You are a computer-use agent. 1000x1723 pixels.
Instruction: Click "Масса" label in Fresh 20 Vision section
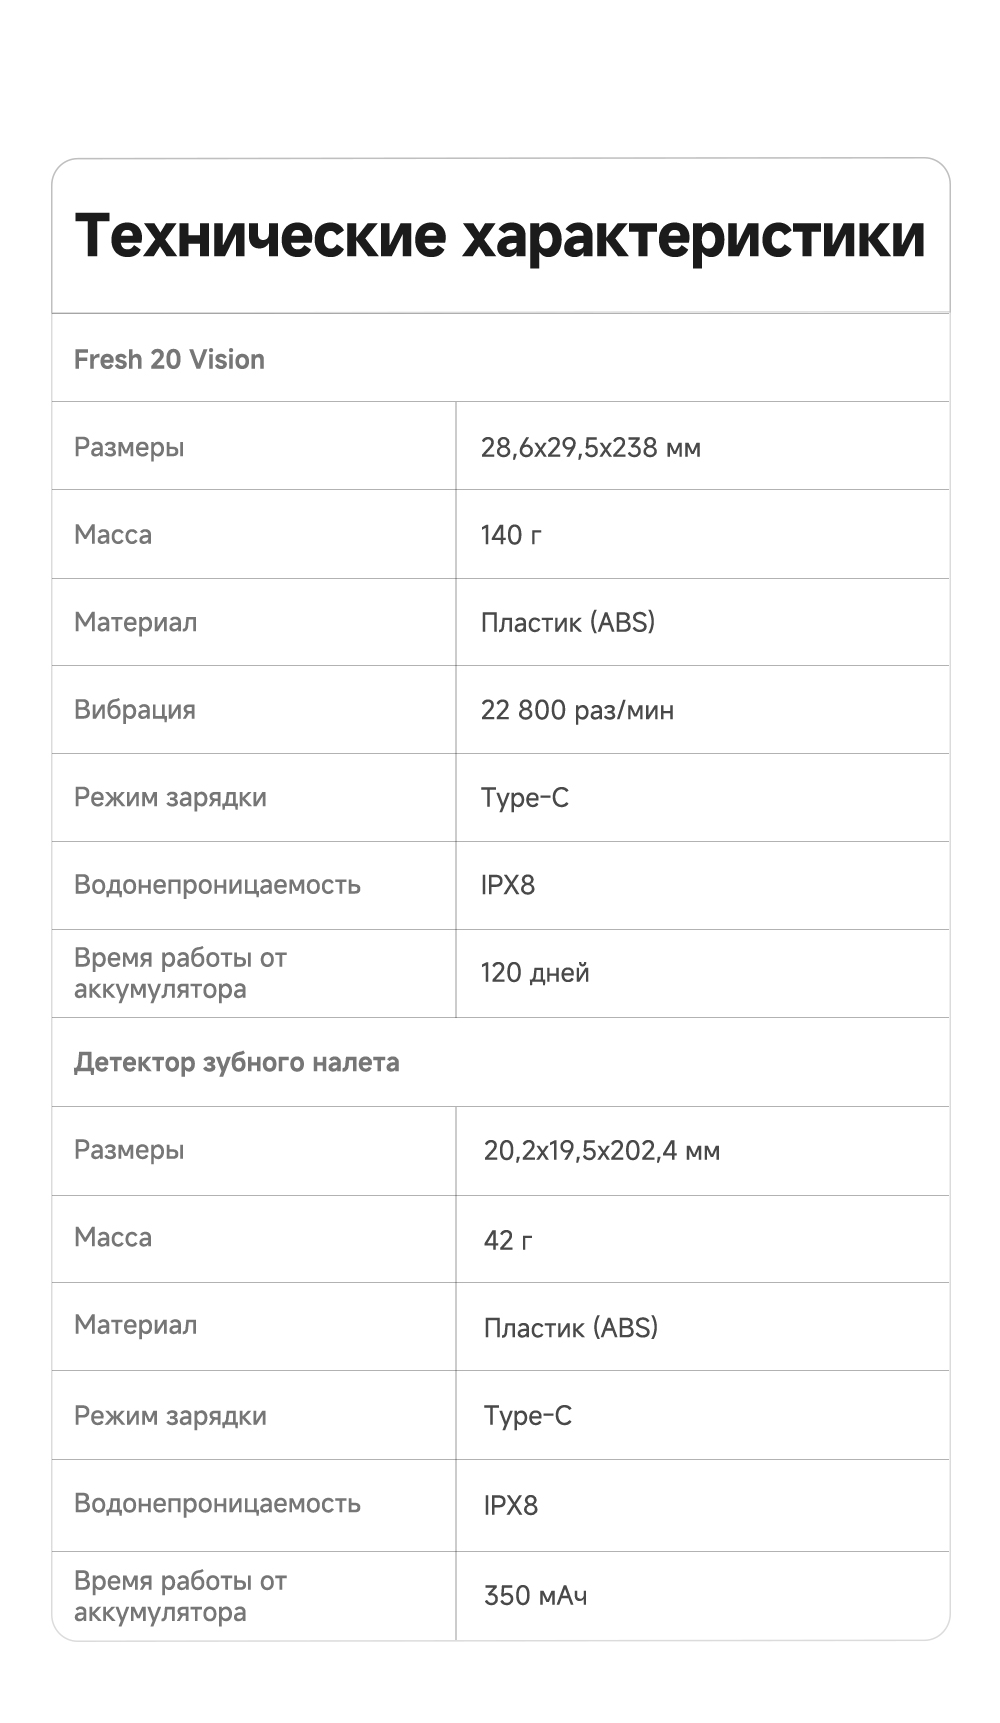click(x=113, y=535)
